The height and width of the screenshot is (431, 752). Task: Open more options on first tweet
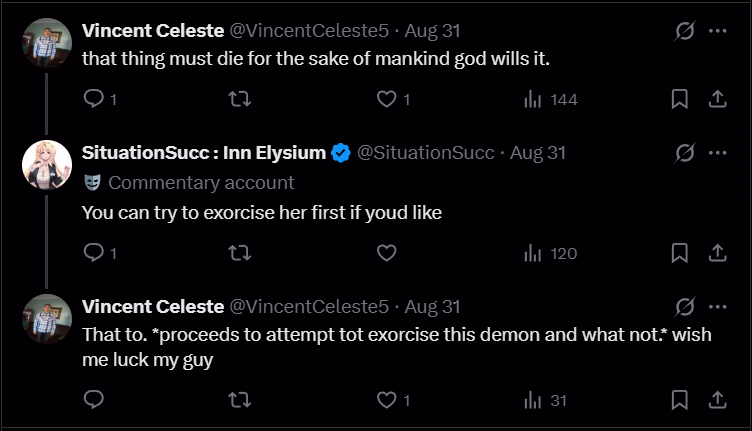[x=717, y=31]
